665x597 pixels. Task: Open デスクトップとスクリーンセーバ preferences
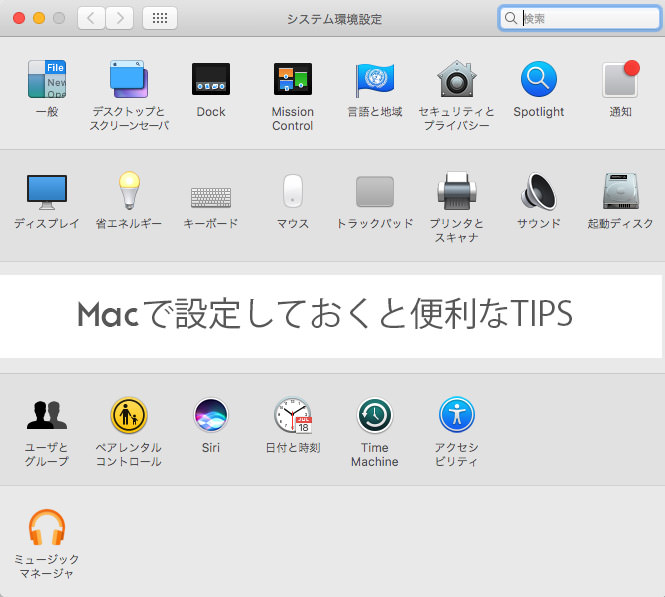coord(129,79)
